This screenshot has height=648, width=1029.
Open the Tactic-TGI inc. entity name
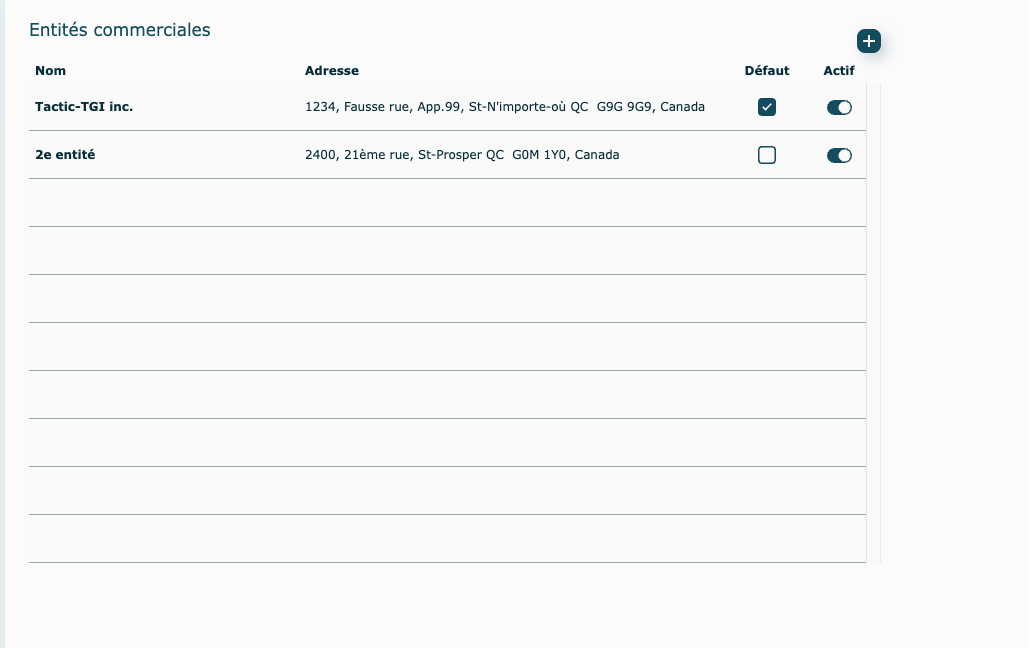click(84, 107)
